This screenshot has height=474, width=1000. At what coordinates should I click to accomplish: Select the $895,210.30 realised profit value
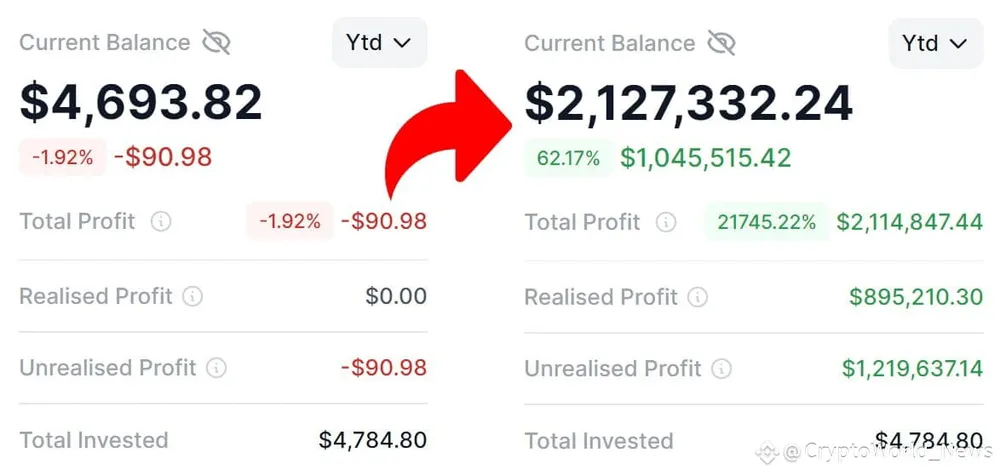coord(915,297)
